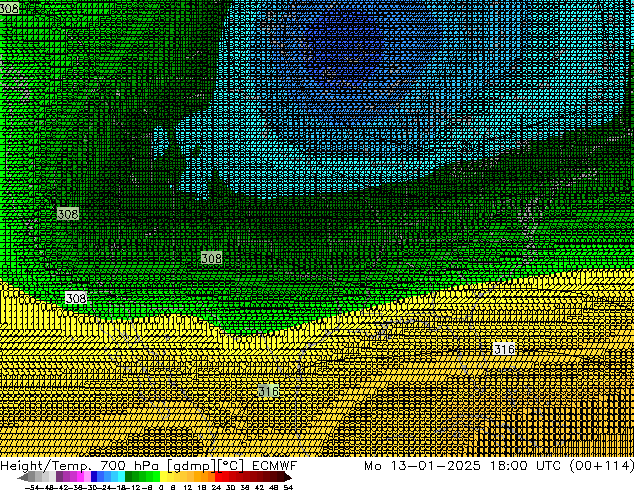
Task: Click the 308 contour label with white background
Action: click(76, 298)
